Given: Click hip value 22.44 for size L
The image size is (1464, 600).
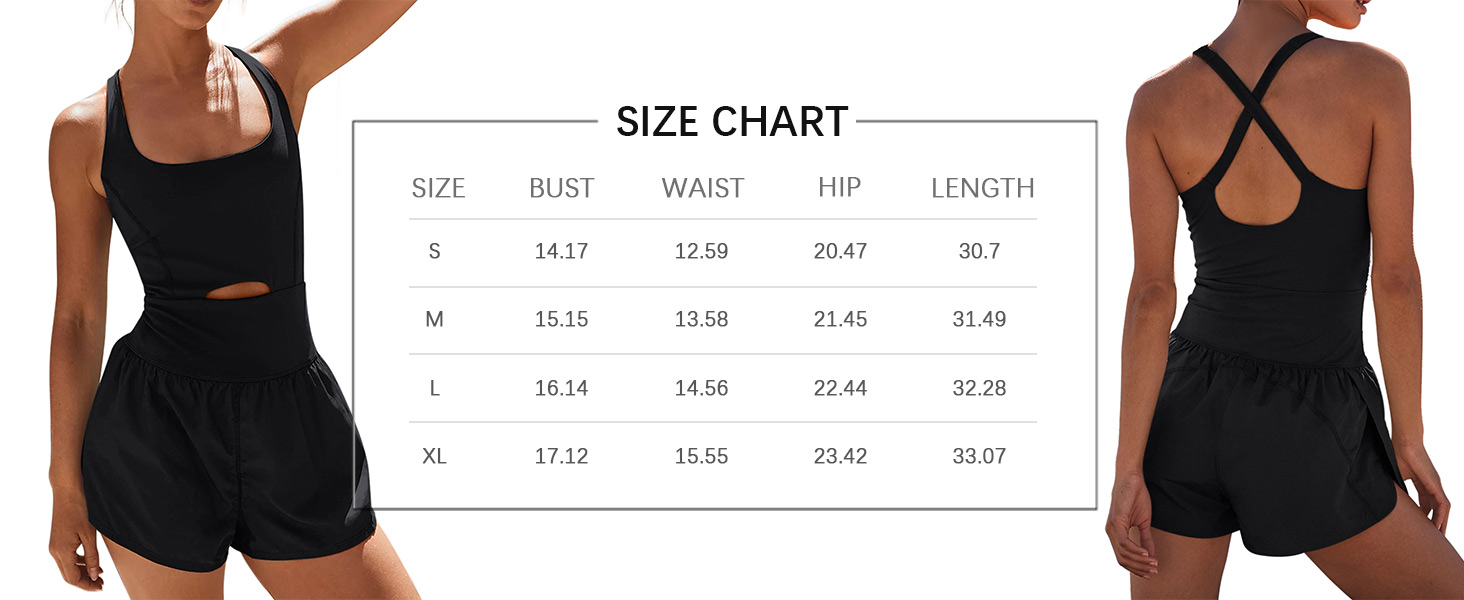Looking at the screenshot, I should click(x=840, y=388).
